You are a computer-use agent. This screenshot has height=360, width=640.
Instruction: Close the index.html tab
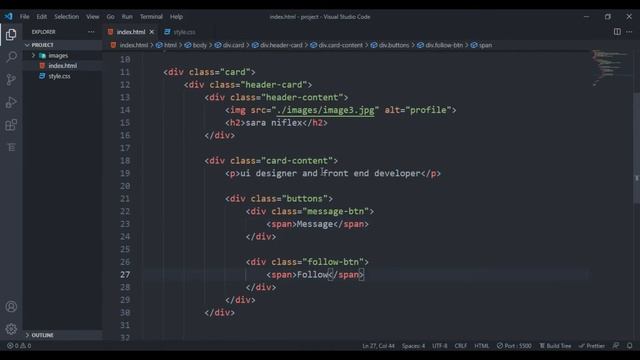pos(152,32)
